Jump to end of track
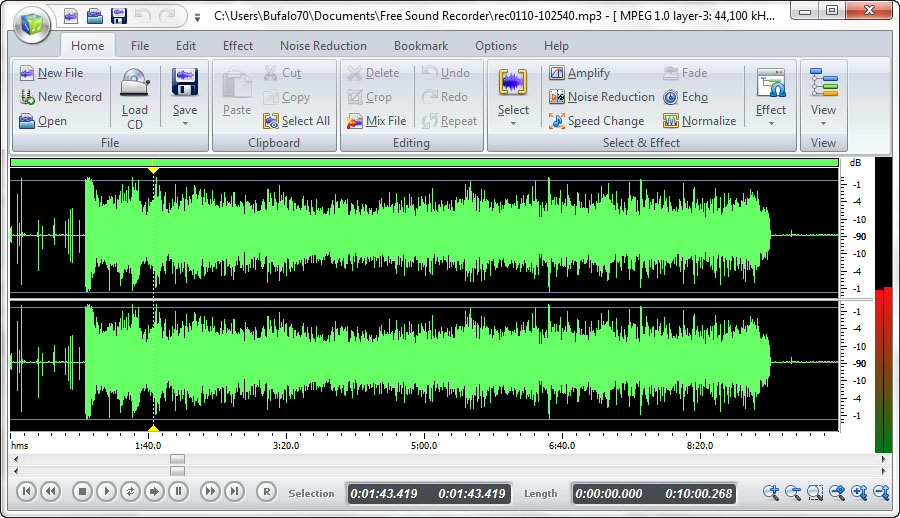This screenshot has width=900, height=518. coord(234,491)
